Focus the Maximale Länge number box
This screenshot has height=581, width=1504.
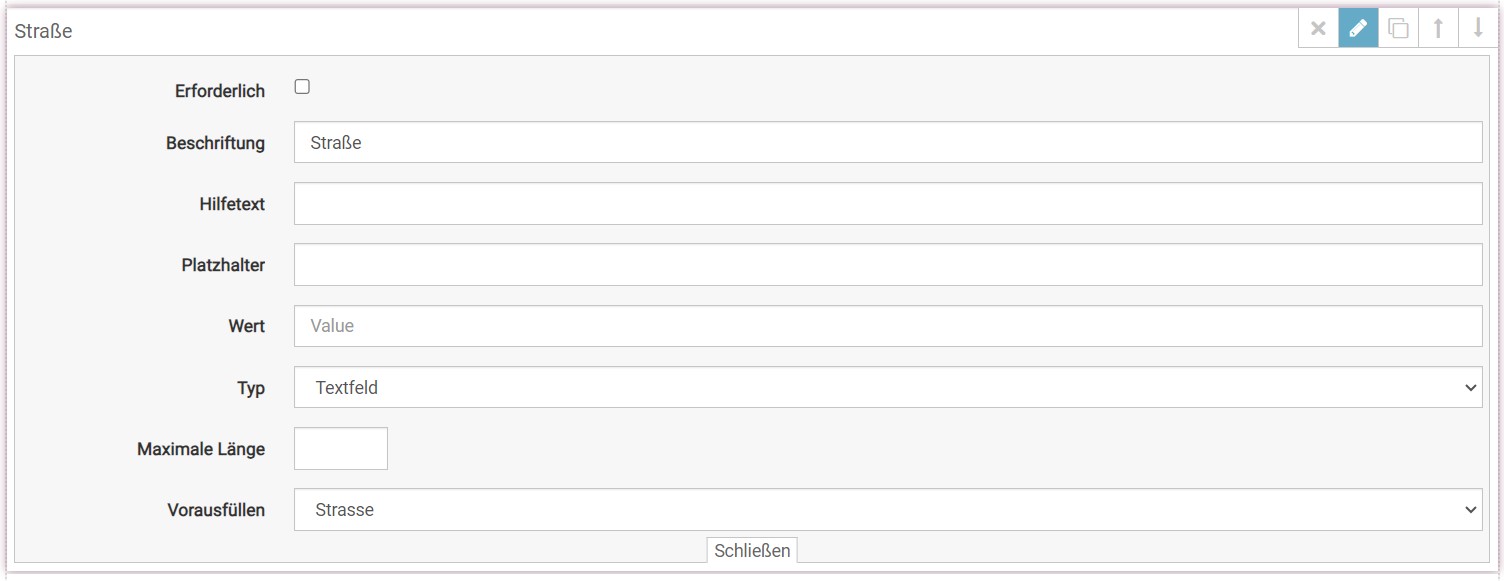[340, 449]
